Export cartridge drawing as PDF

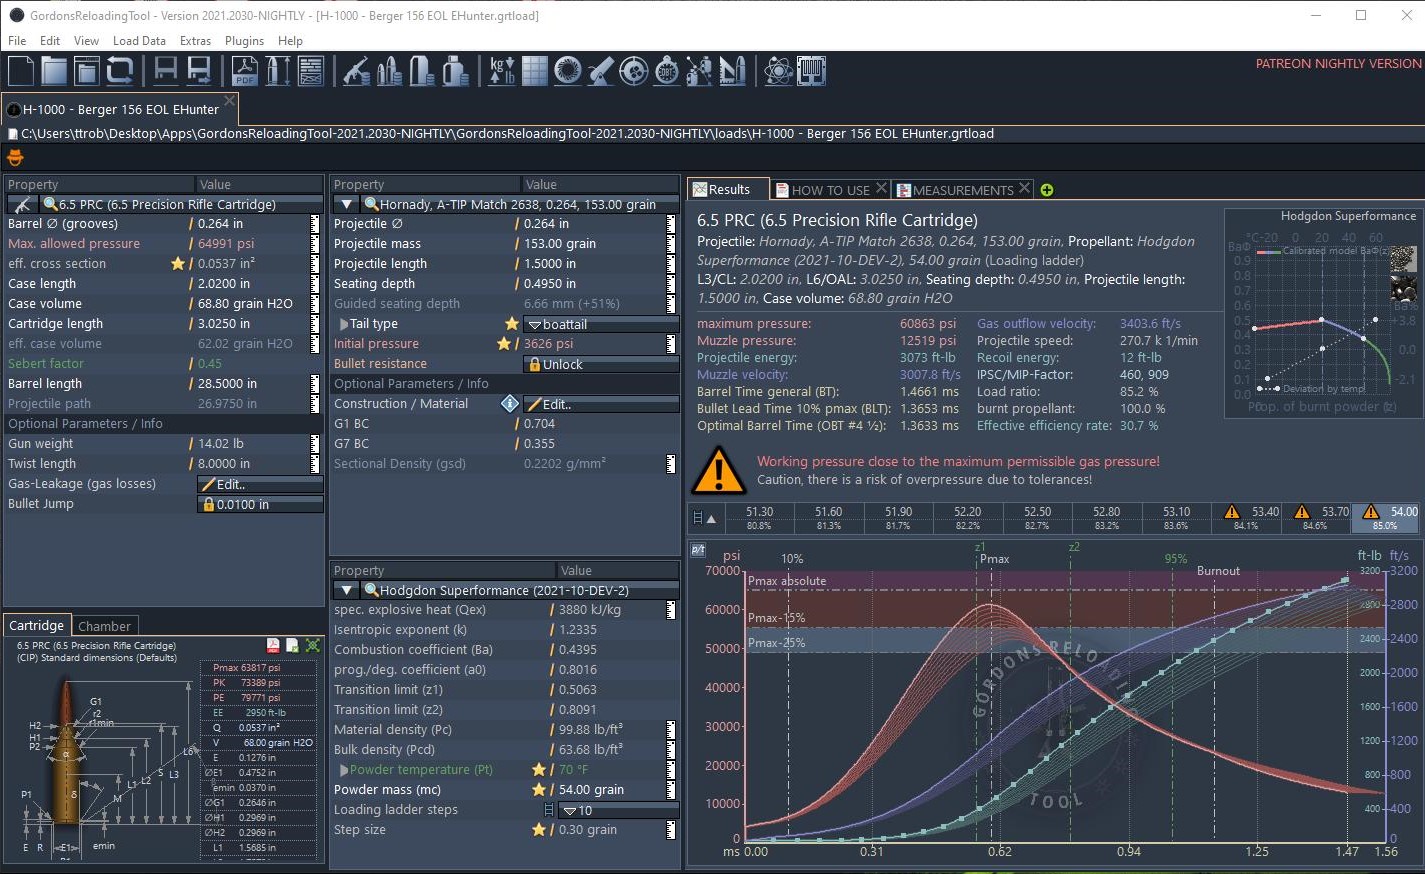click(x=273, y=646)
